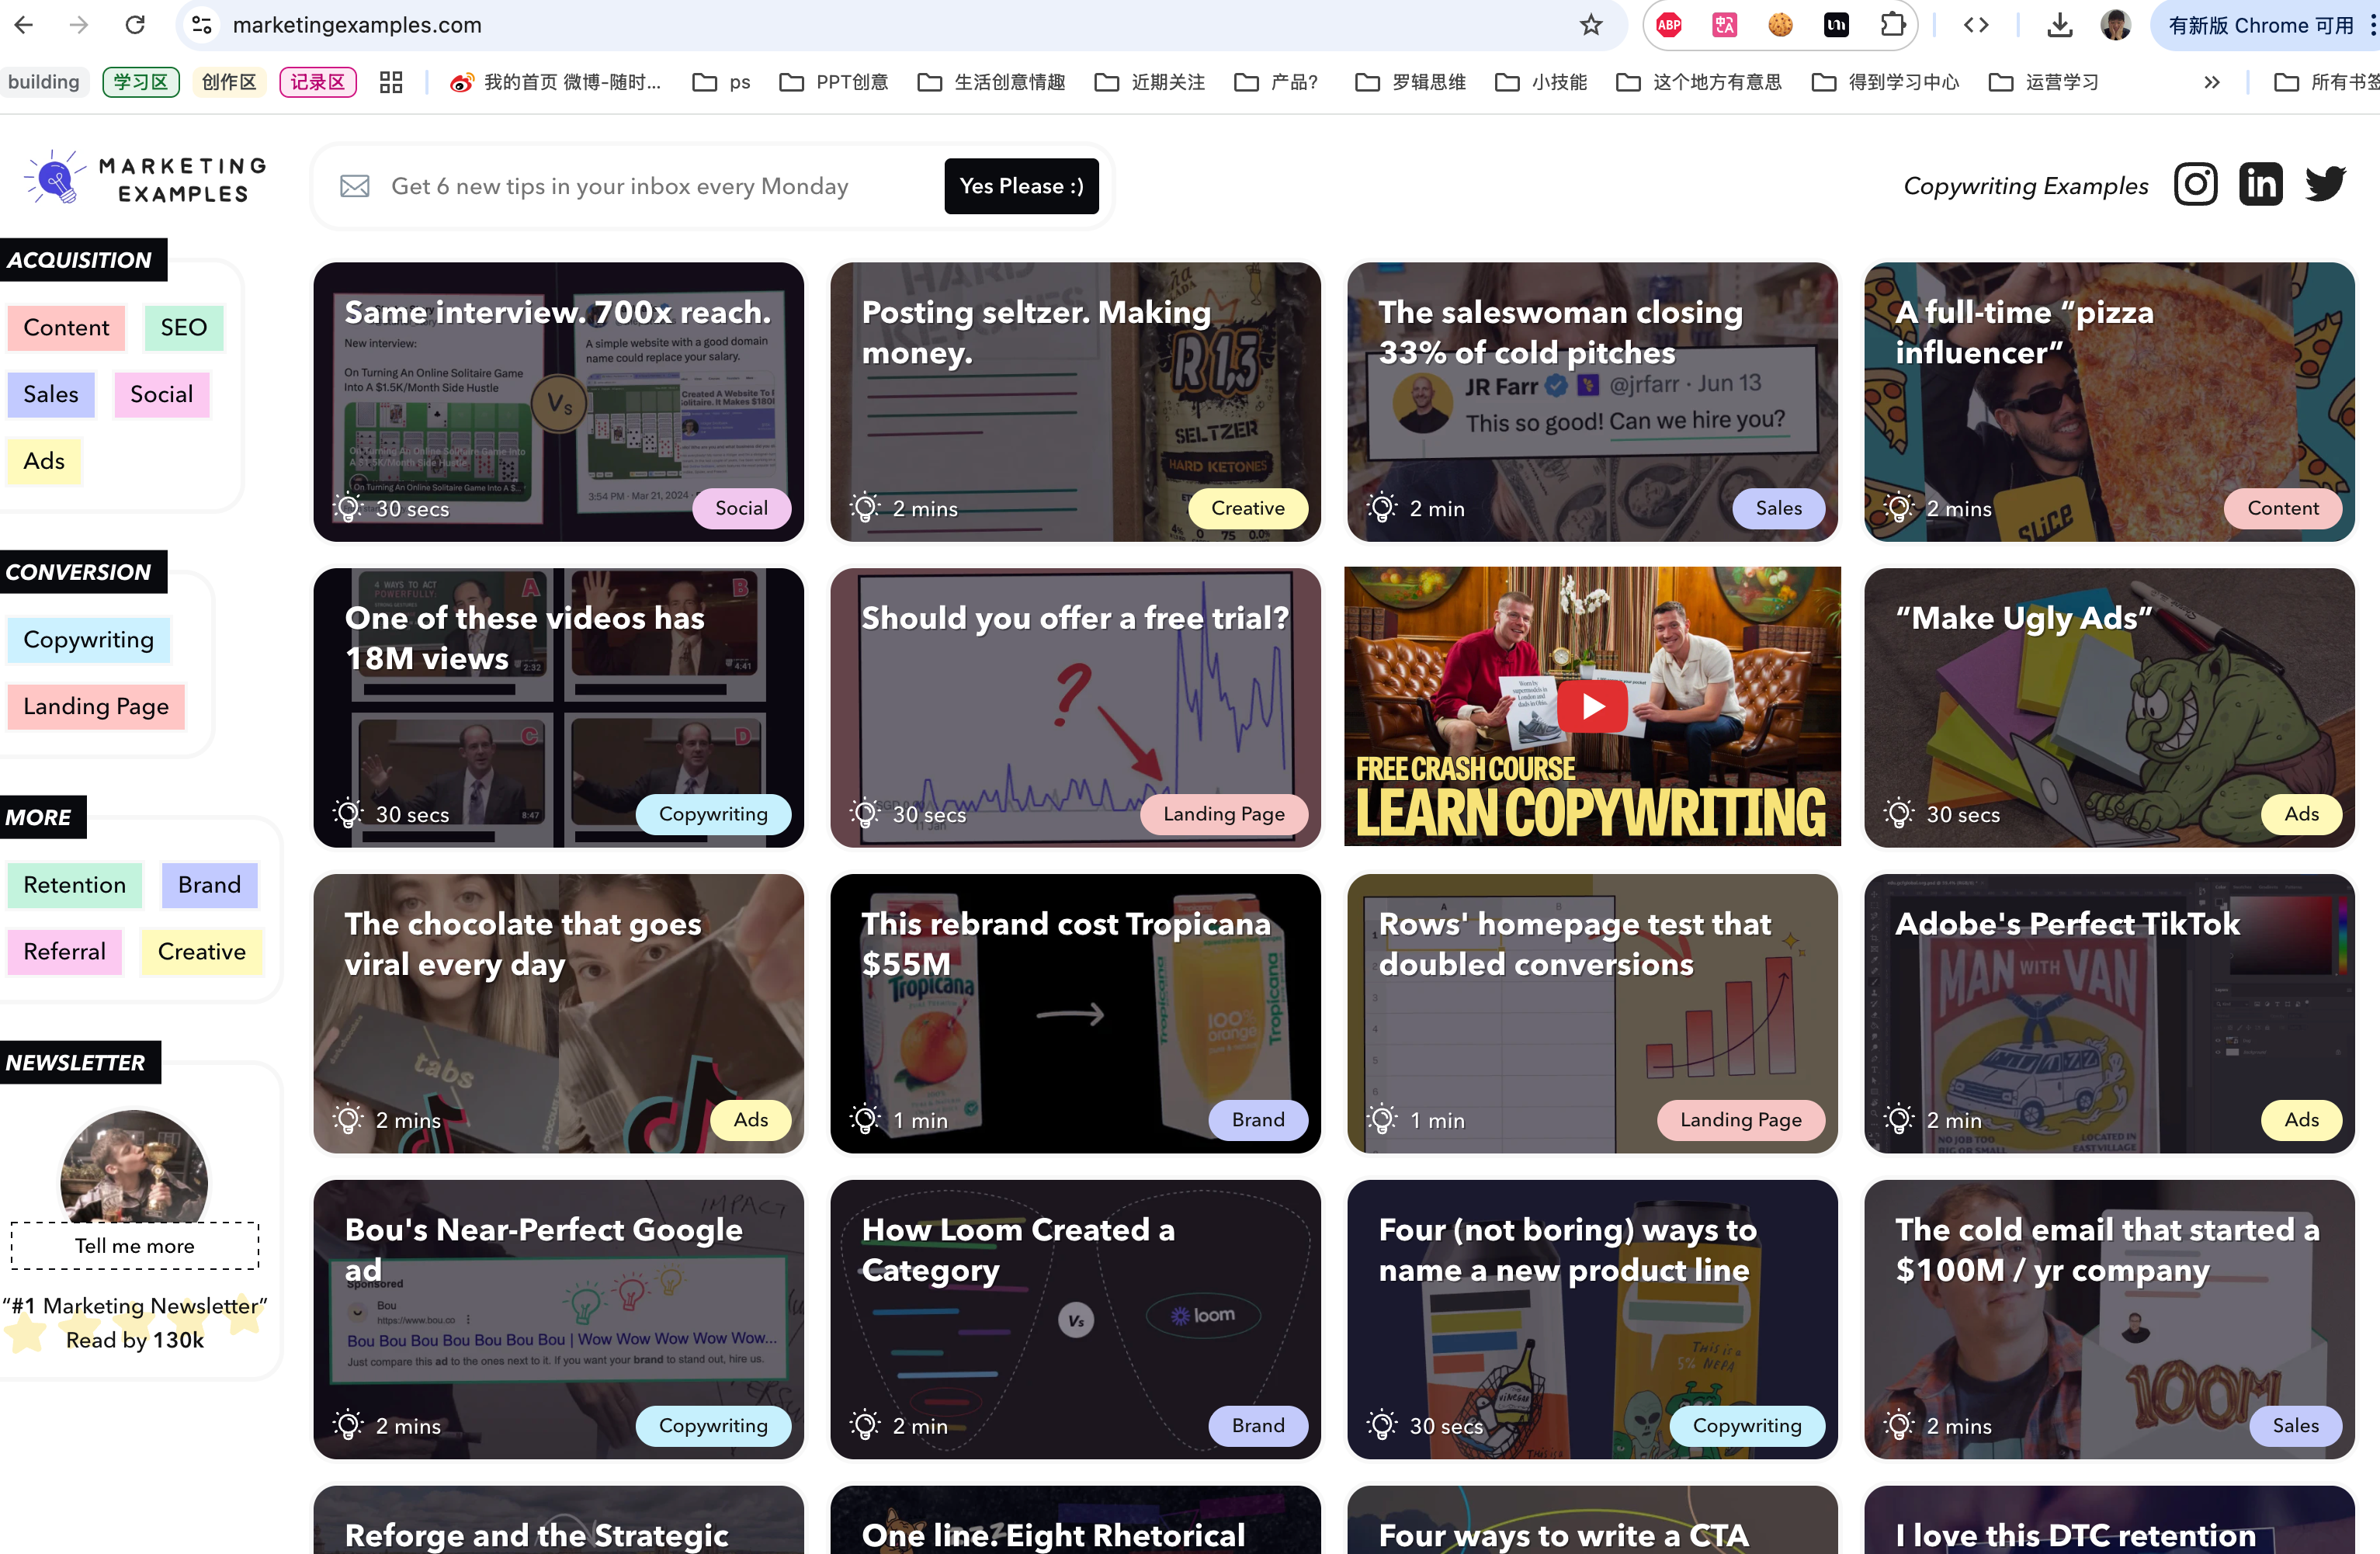Filter by the Copywriting category tag
The width and height of the screenshot is (2380, 1554).
coord(88,640)
